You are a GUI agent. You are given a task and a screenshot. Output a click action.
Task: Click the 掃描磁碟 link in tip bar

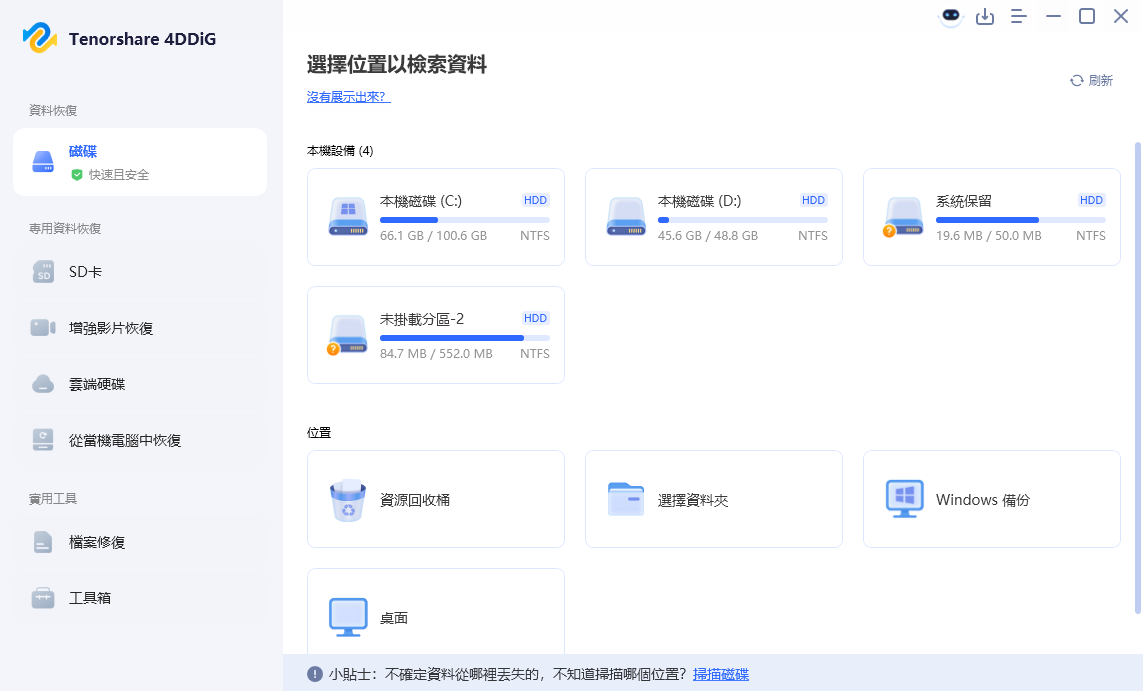(x=720, y=674)
